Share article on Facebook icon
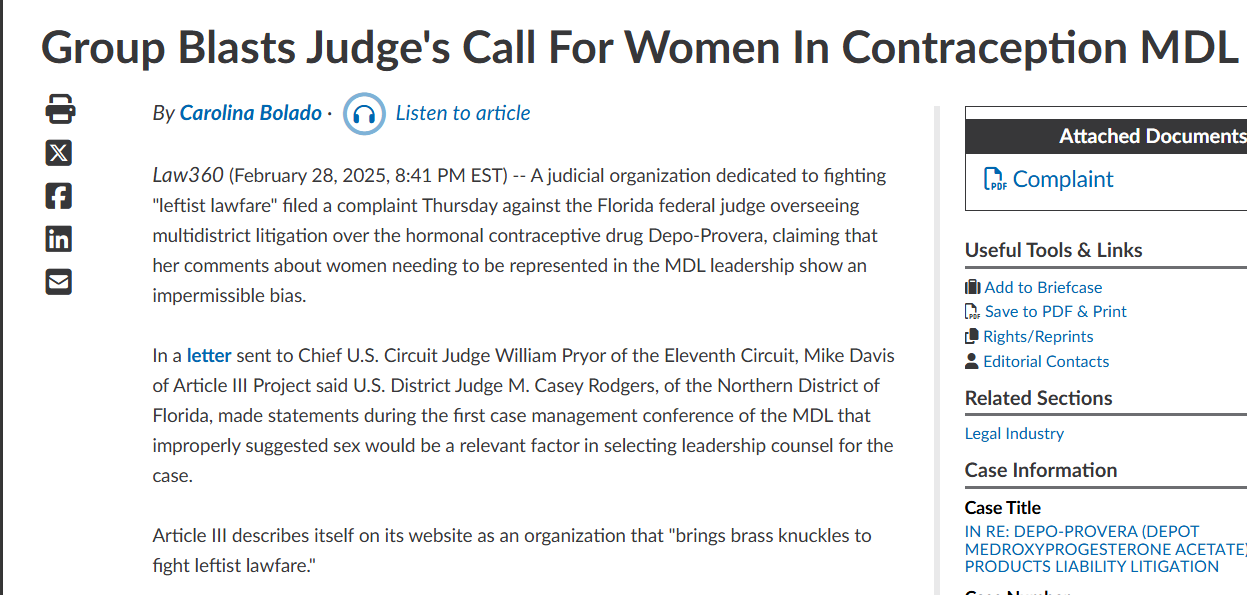Viewport: 1247px width, 595px height. [x=59, y=196]
